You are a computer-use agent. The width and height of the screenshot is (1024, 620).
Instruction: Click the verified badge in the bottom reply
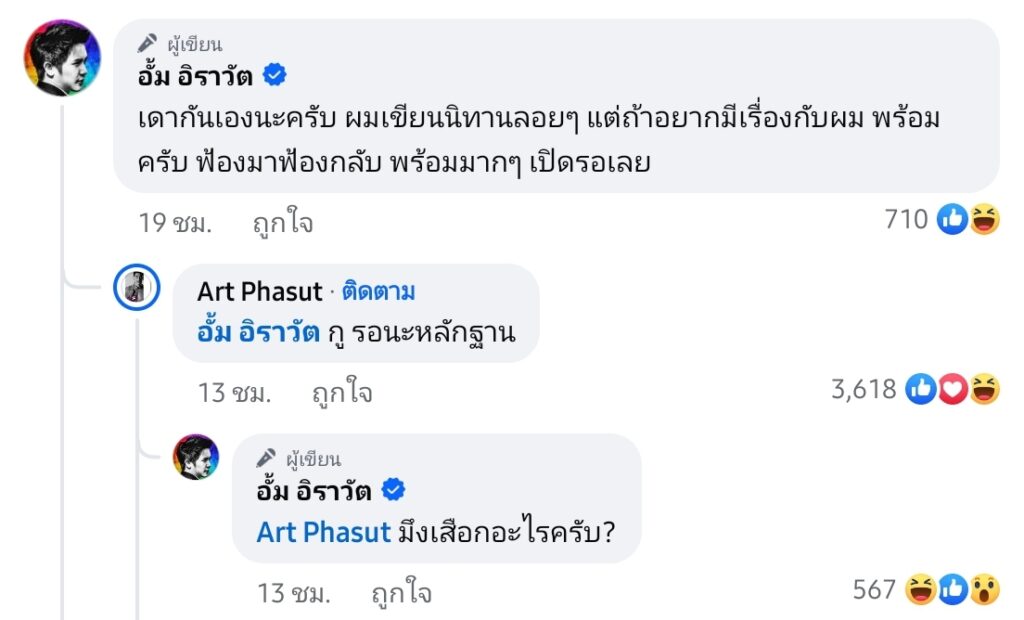pos(395,489)
